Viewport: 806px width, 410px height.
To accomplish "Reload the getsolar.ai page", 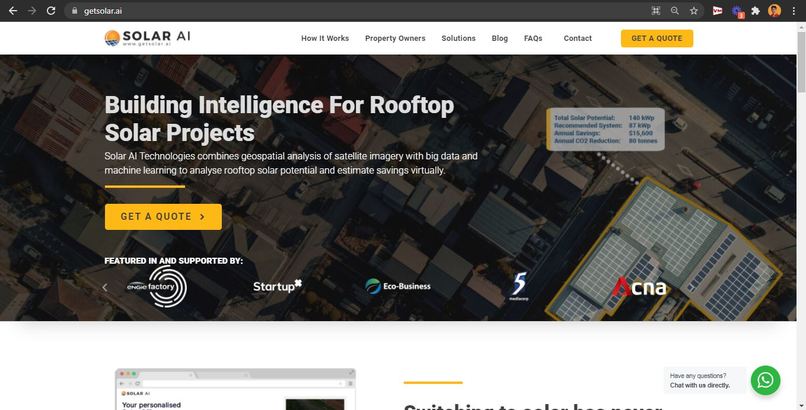I will pyautogui.click(x=51, y=11).
